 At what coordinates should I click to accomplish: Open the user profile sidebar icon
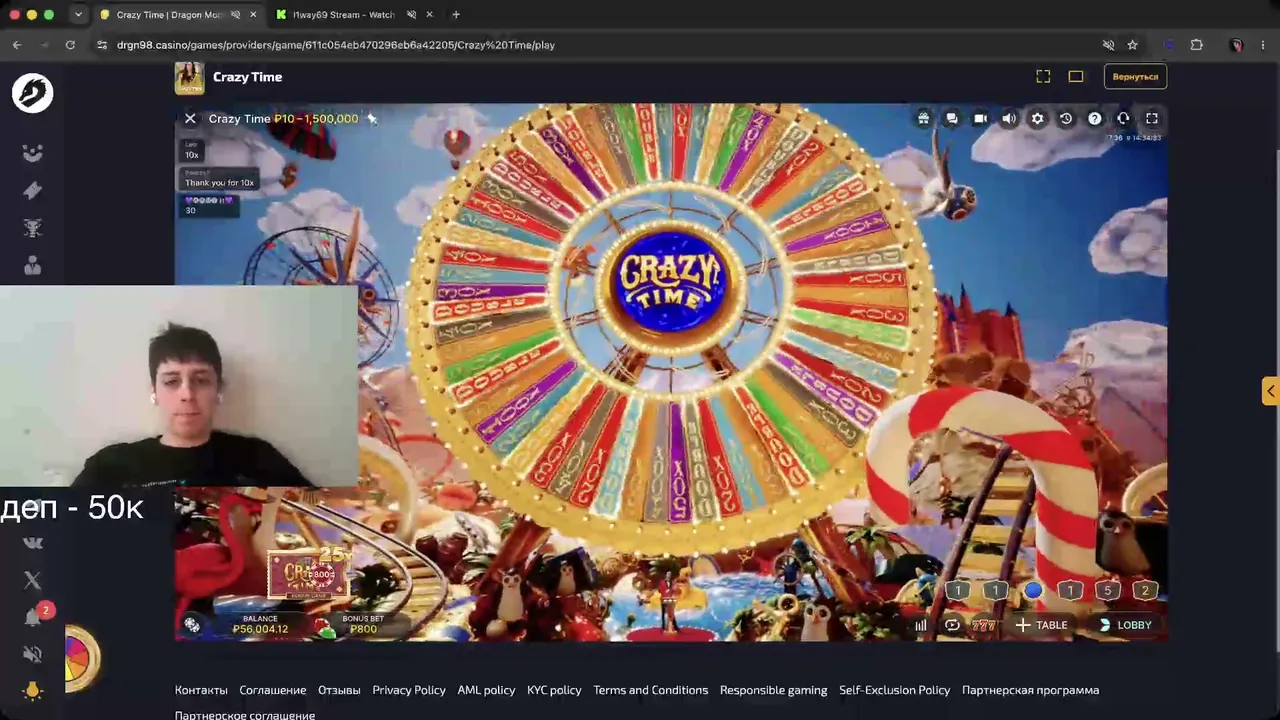[x=32, y=265]
